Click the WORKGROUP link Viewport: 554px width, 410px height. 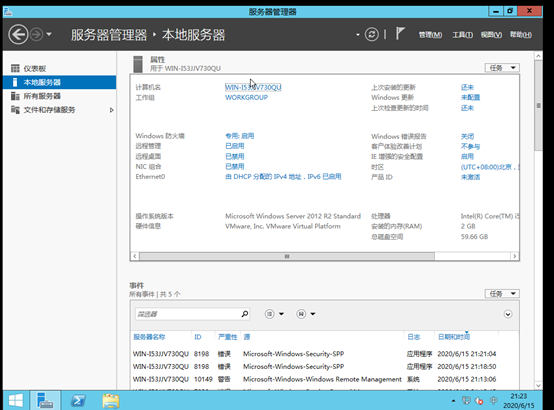pos(246,98)
